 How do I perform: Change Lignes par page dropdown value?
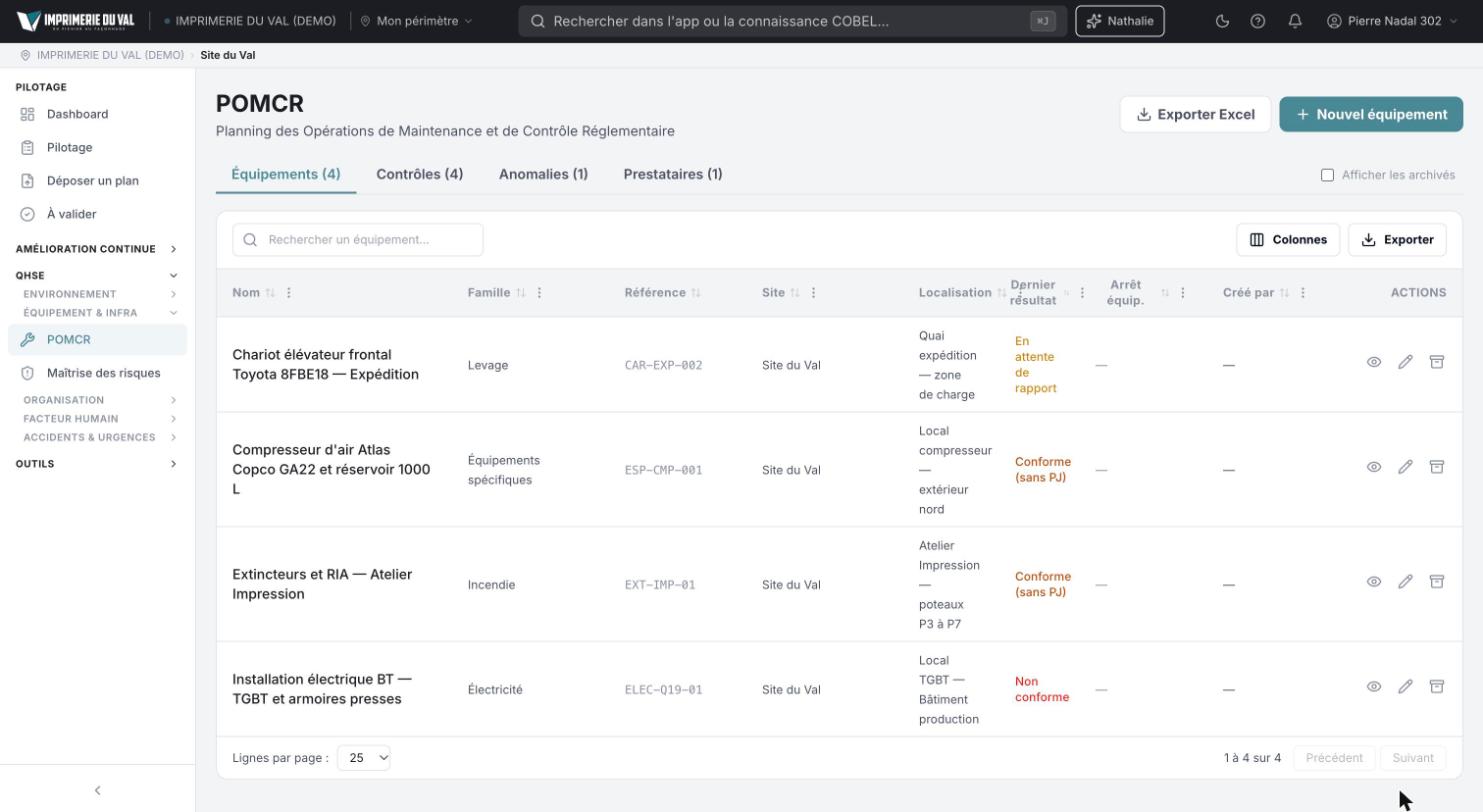click(364, 758)
